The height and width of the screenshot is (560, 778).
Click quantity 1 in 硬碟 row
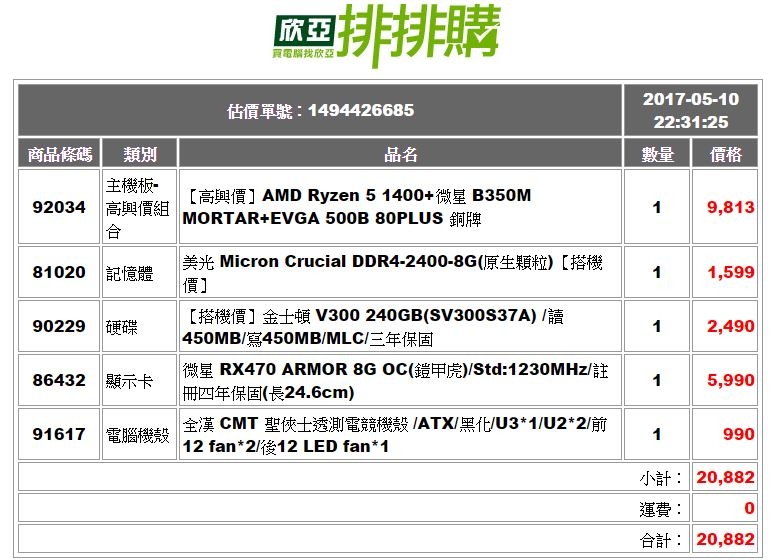(x=657, y=326)
